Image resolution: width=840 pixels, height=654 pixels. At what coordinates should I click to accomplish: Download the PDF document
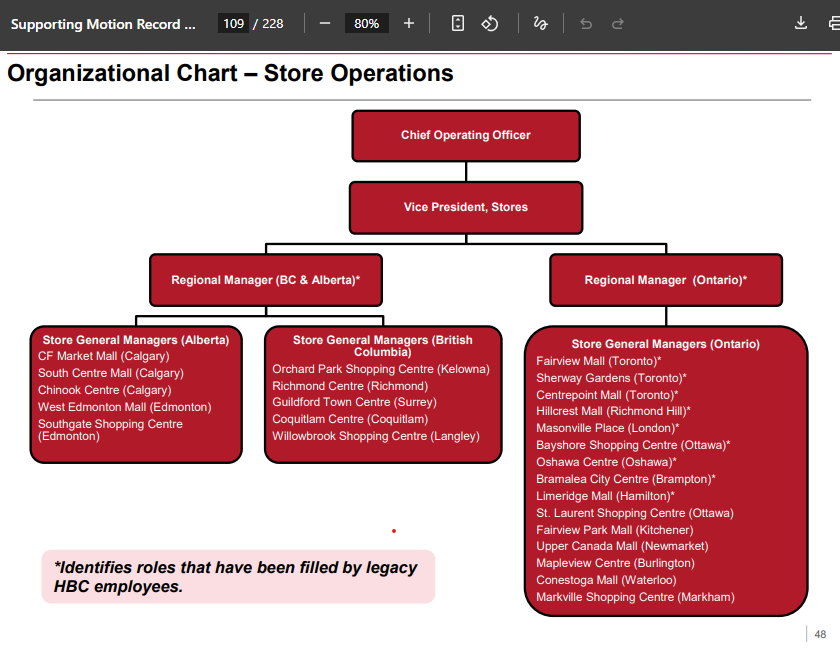click(x=801, y=24)
